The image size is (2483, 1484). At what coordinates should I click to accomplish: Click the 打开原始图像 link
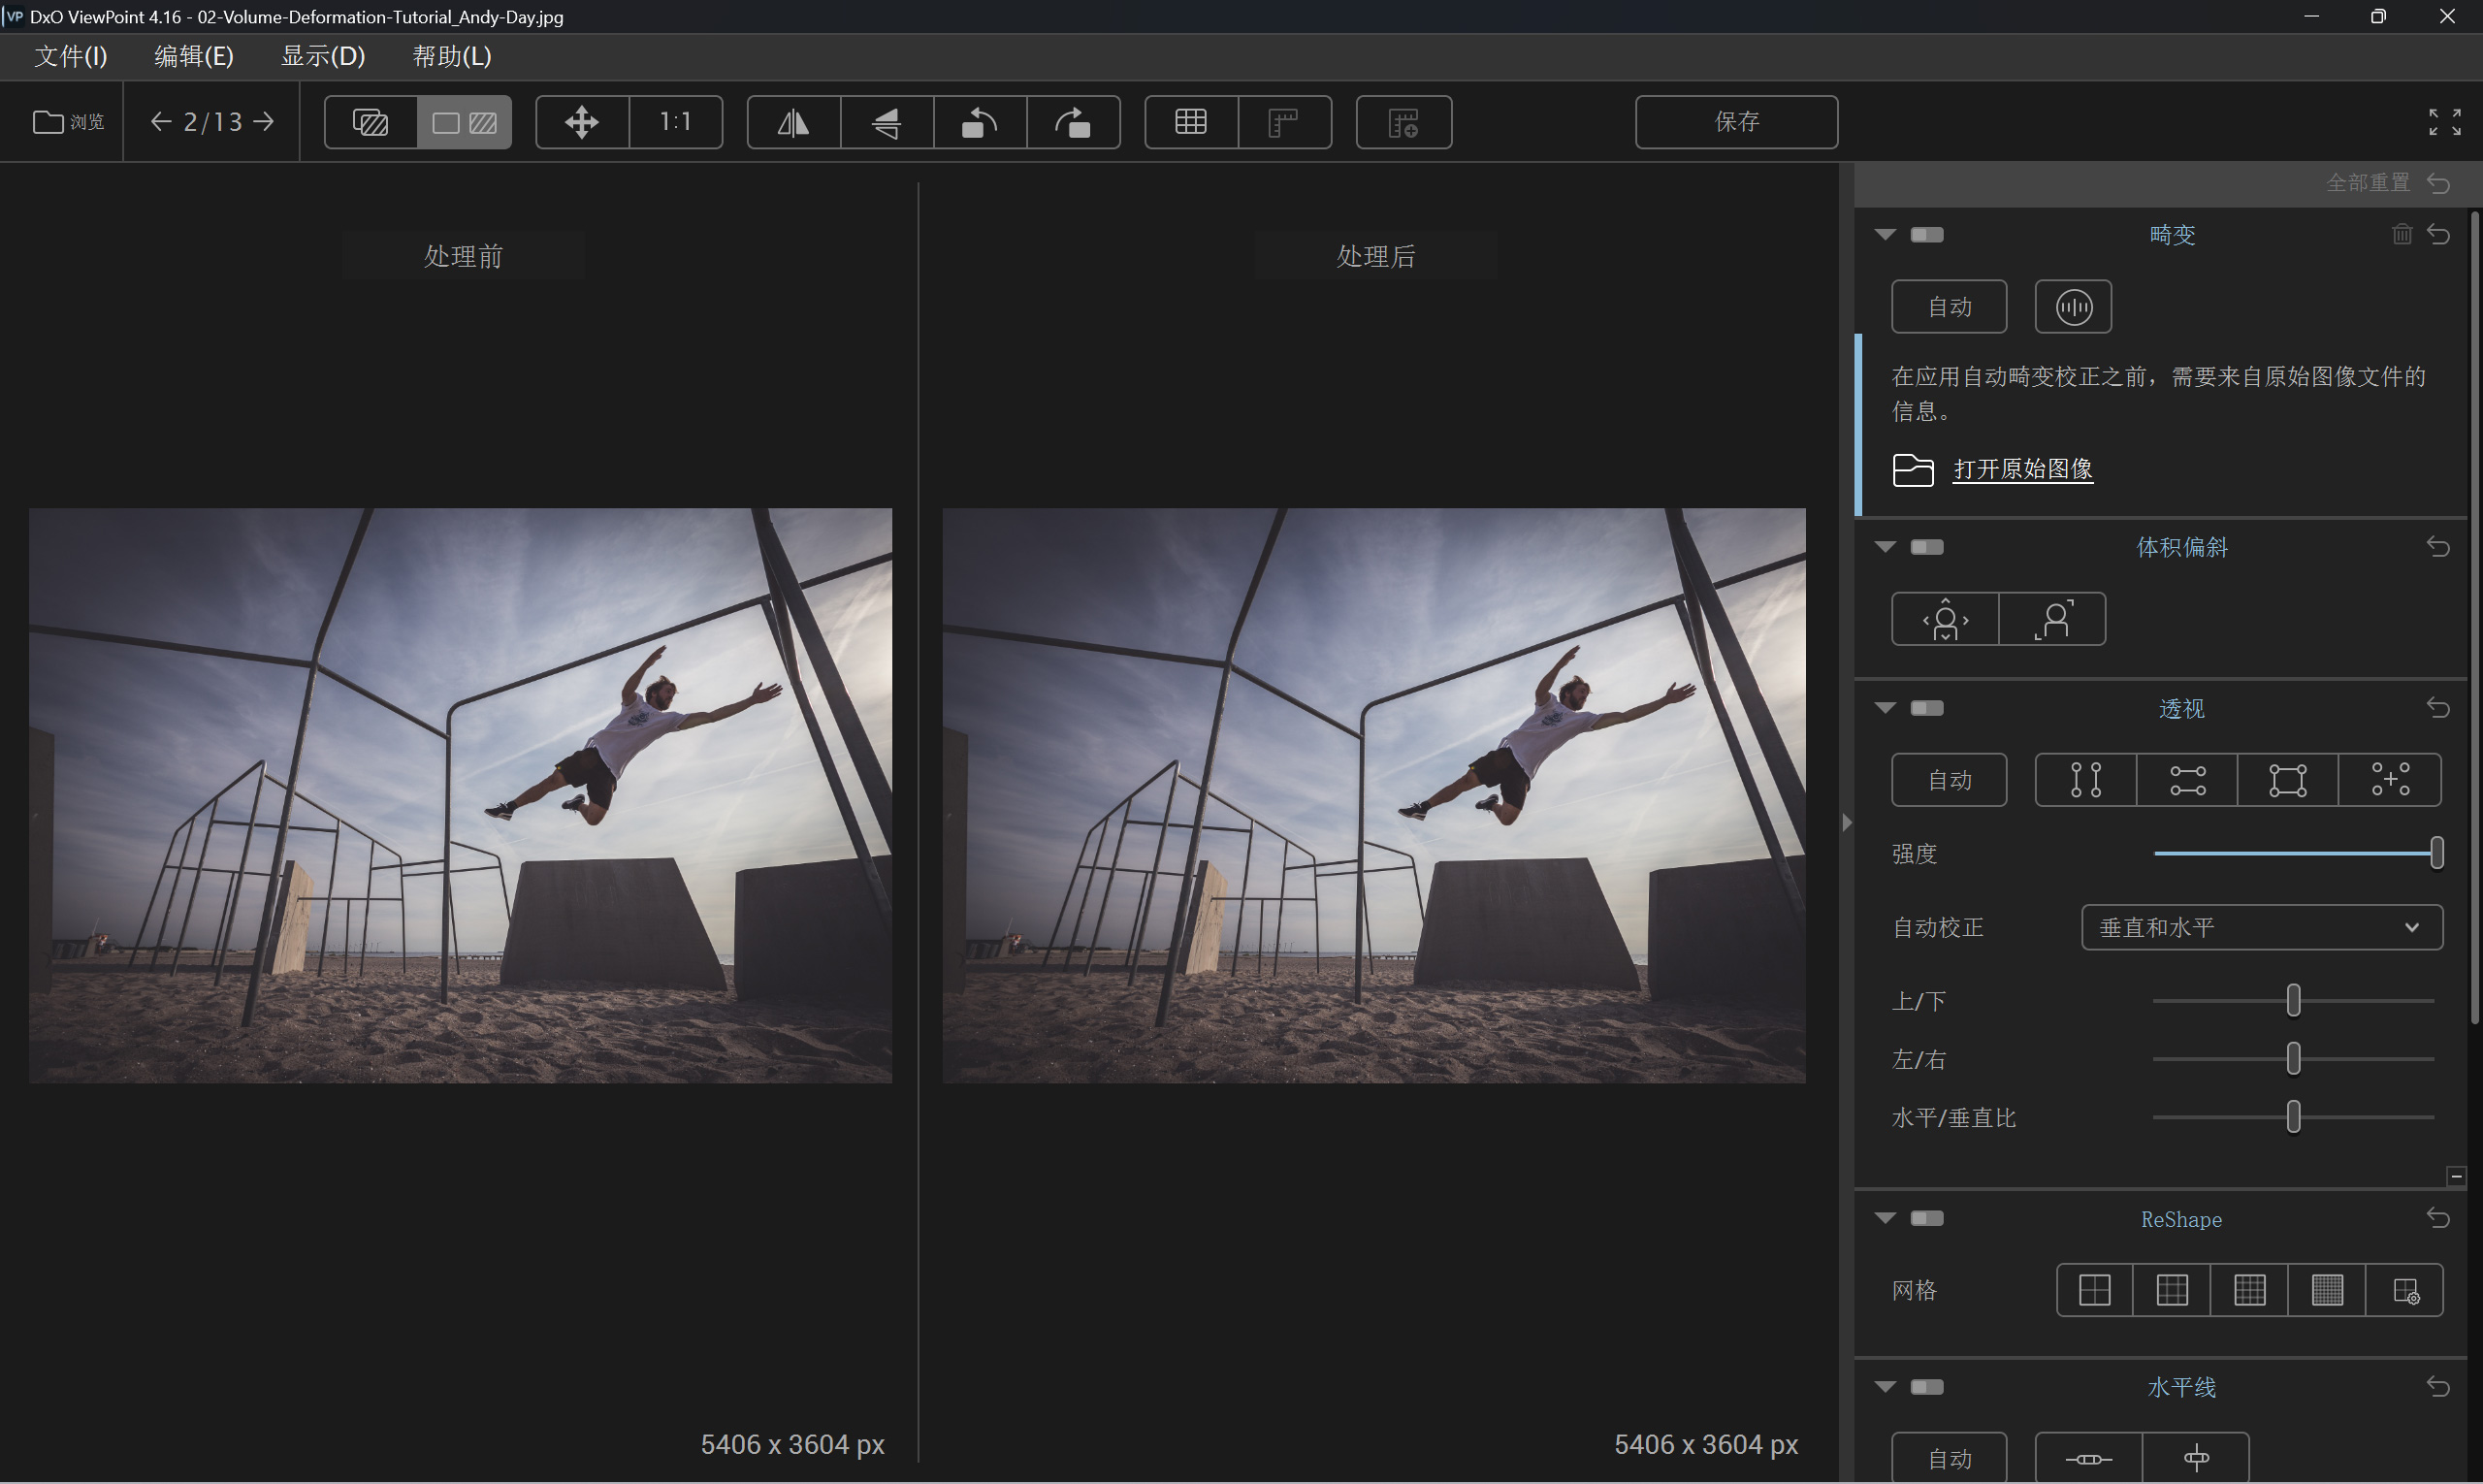2022,469
